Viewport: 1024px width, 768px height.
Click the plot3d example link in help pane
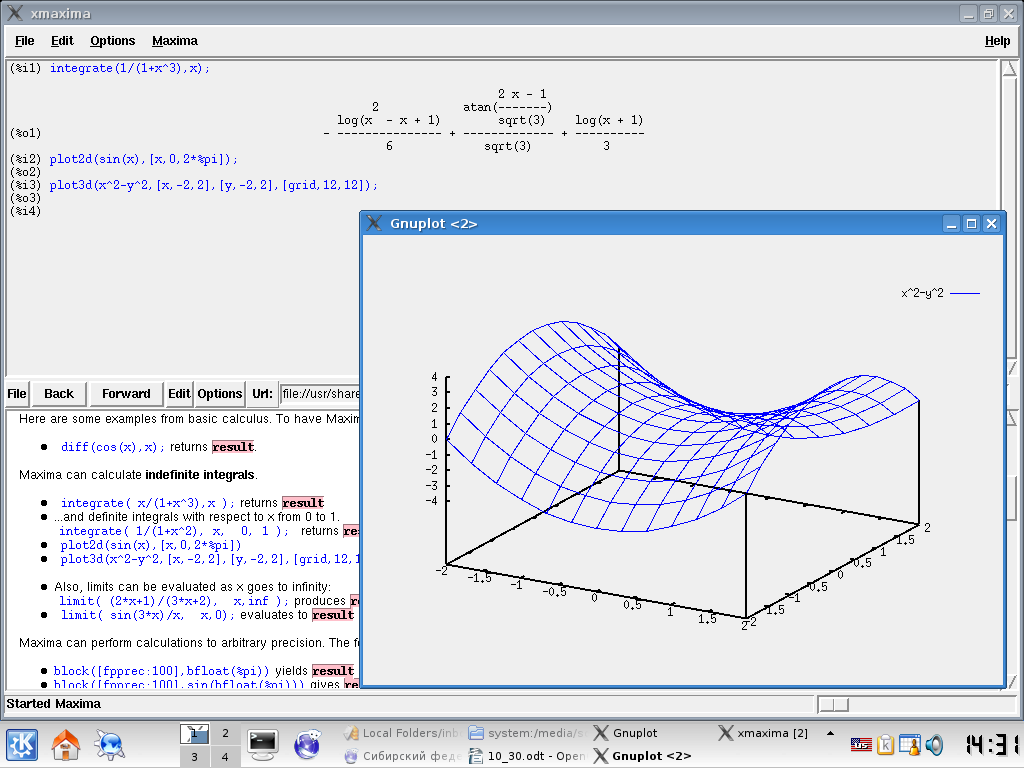pyautogui.click(x=210, y=559)
